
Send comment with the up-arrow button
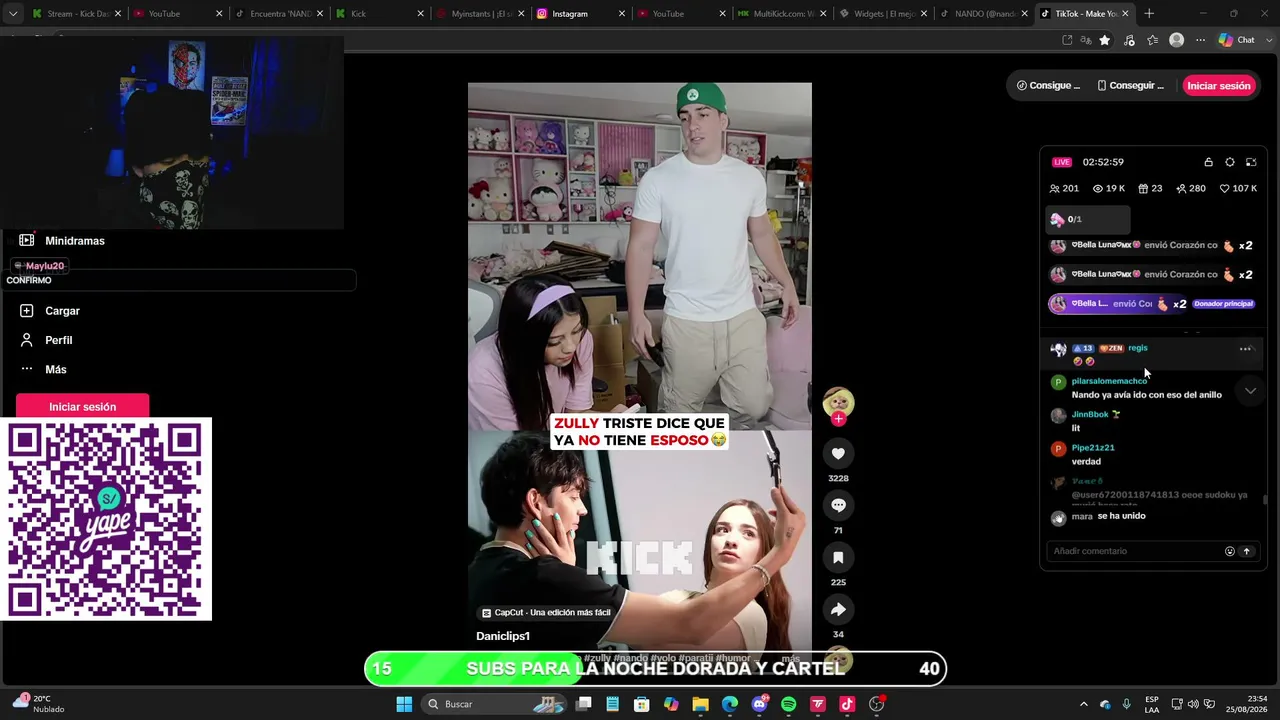click(x=1247, y=551)
